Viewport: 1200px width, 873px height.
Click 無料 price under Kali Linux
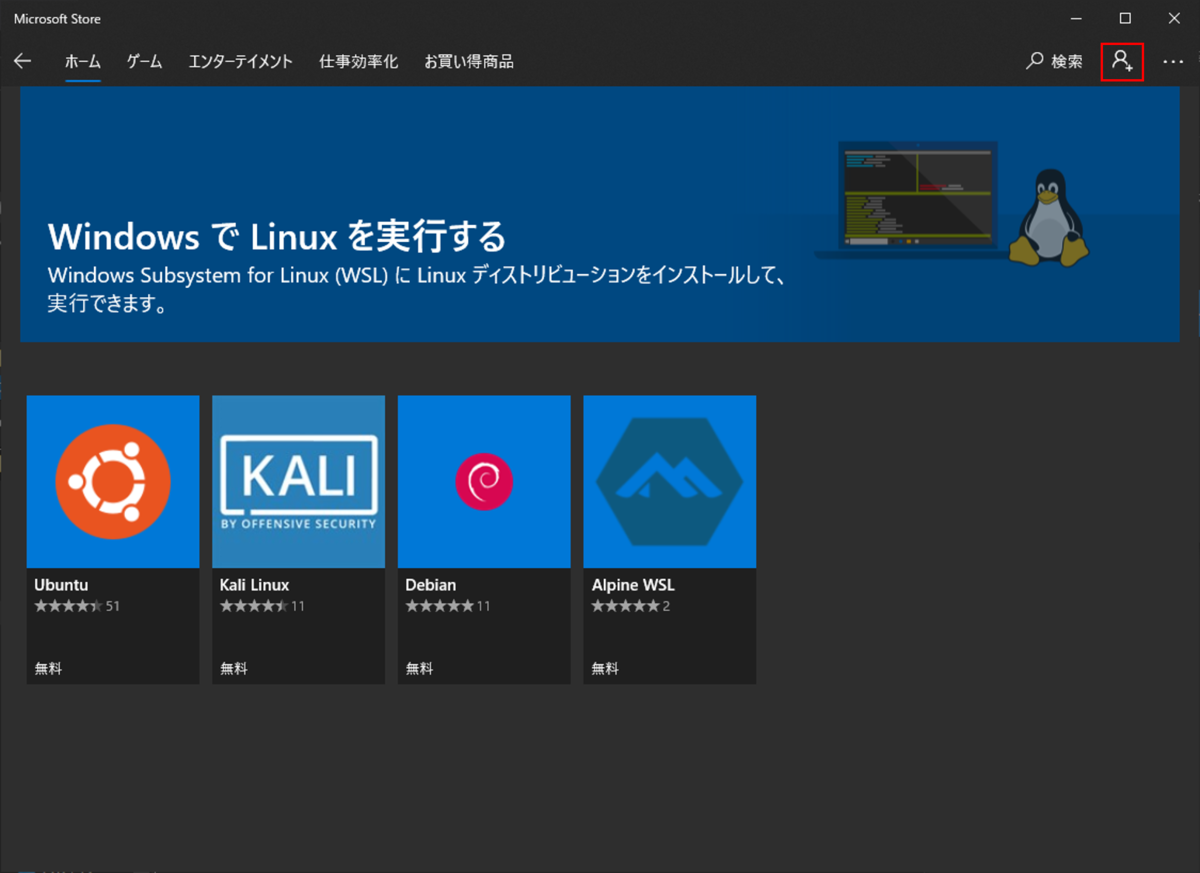[234, 668]
